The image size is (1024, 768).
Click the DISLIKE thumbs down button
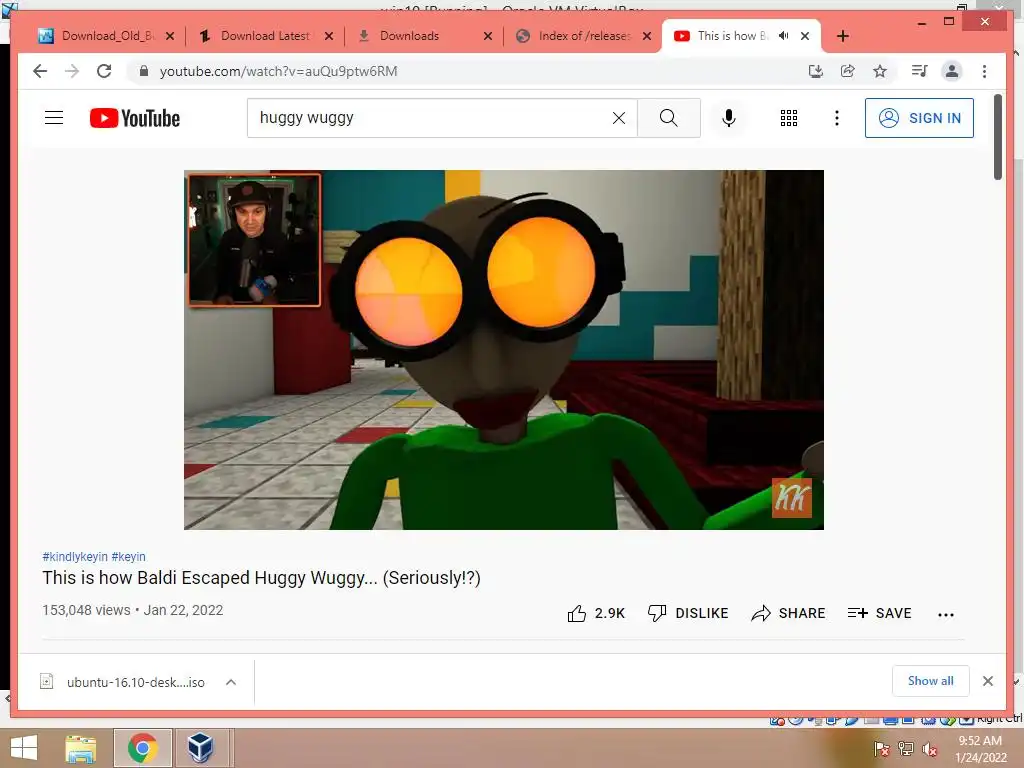click(688, 613)
